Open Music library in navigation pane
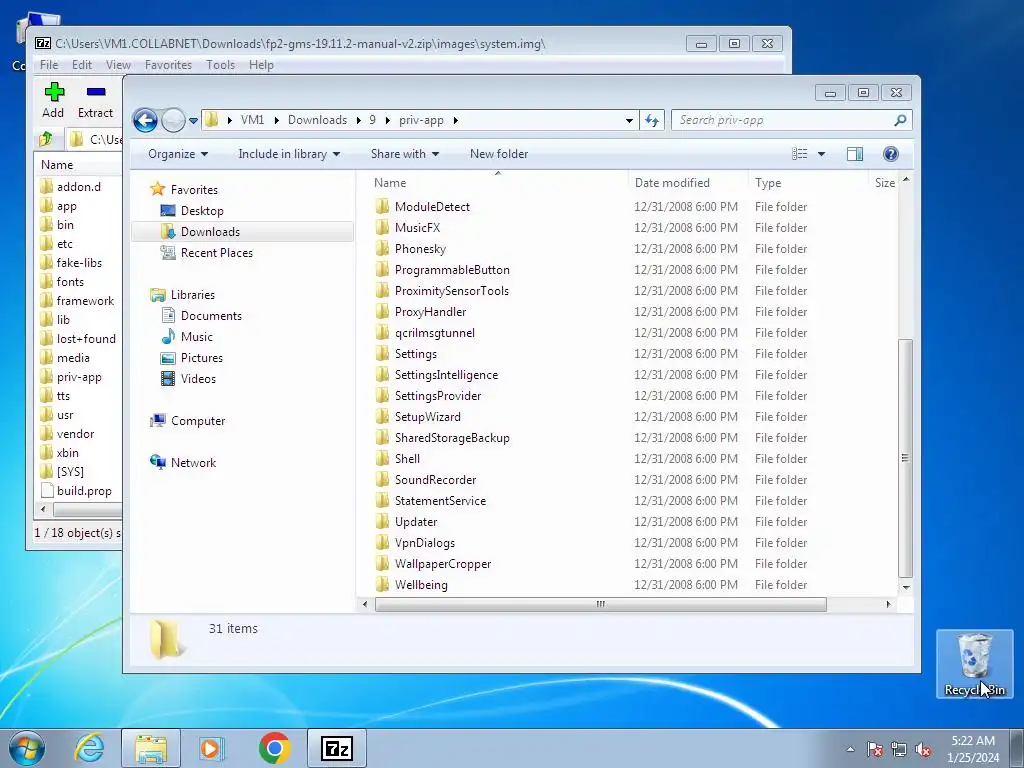This screenshot has width=1024, height=768. pyautogui.click(x=197, y=337)
